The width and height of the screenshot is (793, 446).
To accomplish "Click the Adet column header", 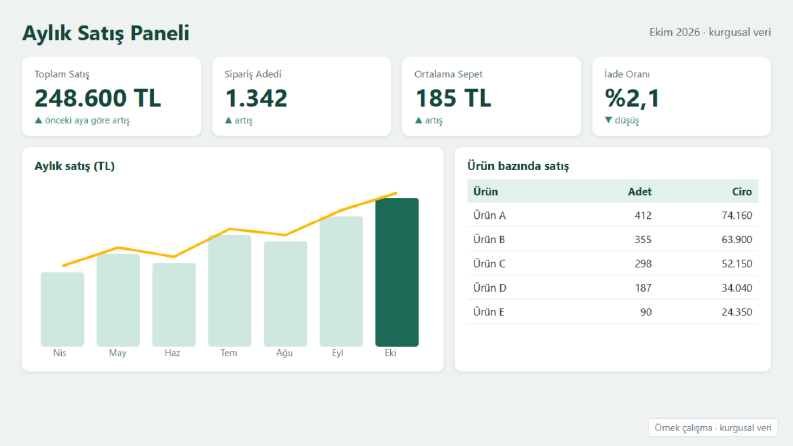I will click(x=640, y=192).
